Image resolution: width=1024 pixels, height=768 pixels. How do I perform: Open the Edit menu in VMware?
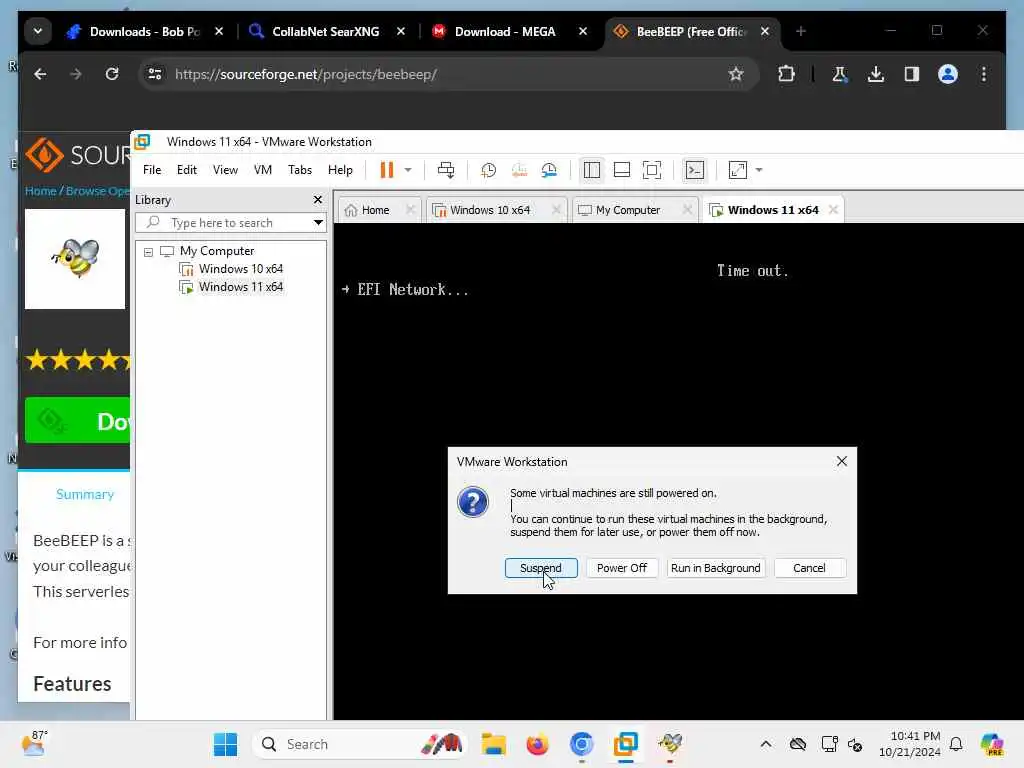coord(187,170)
